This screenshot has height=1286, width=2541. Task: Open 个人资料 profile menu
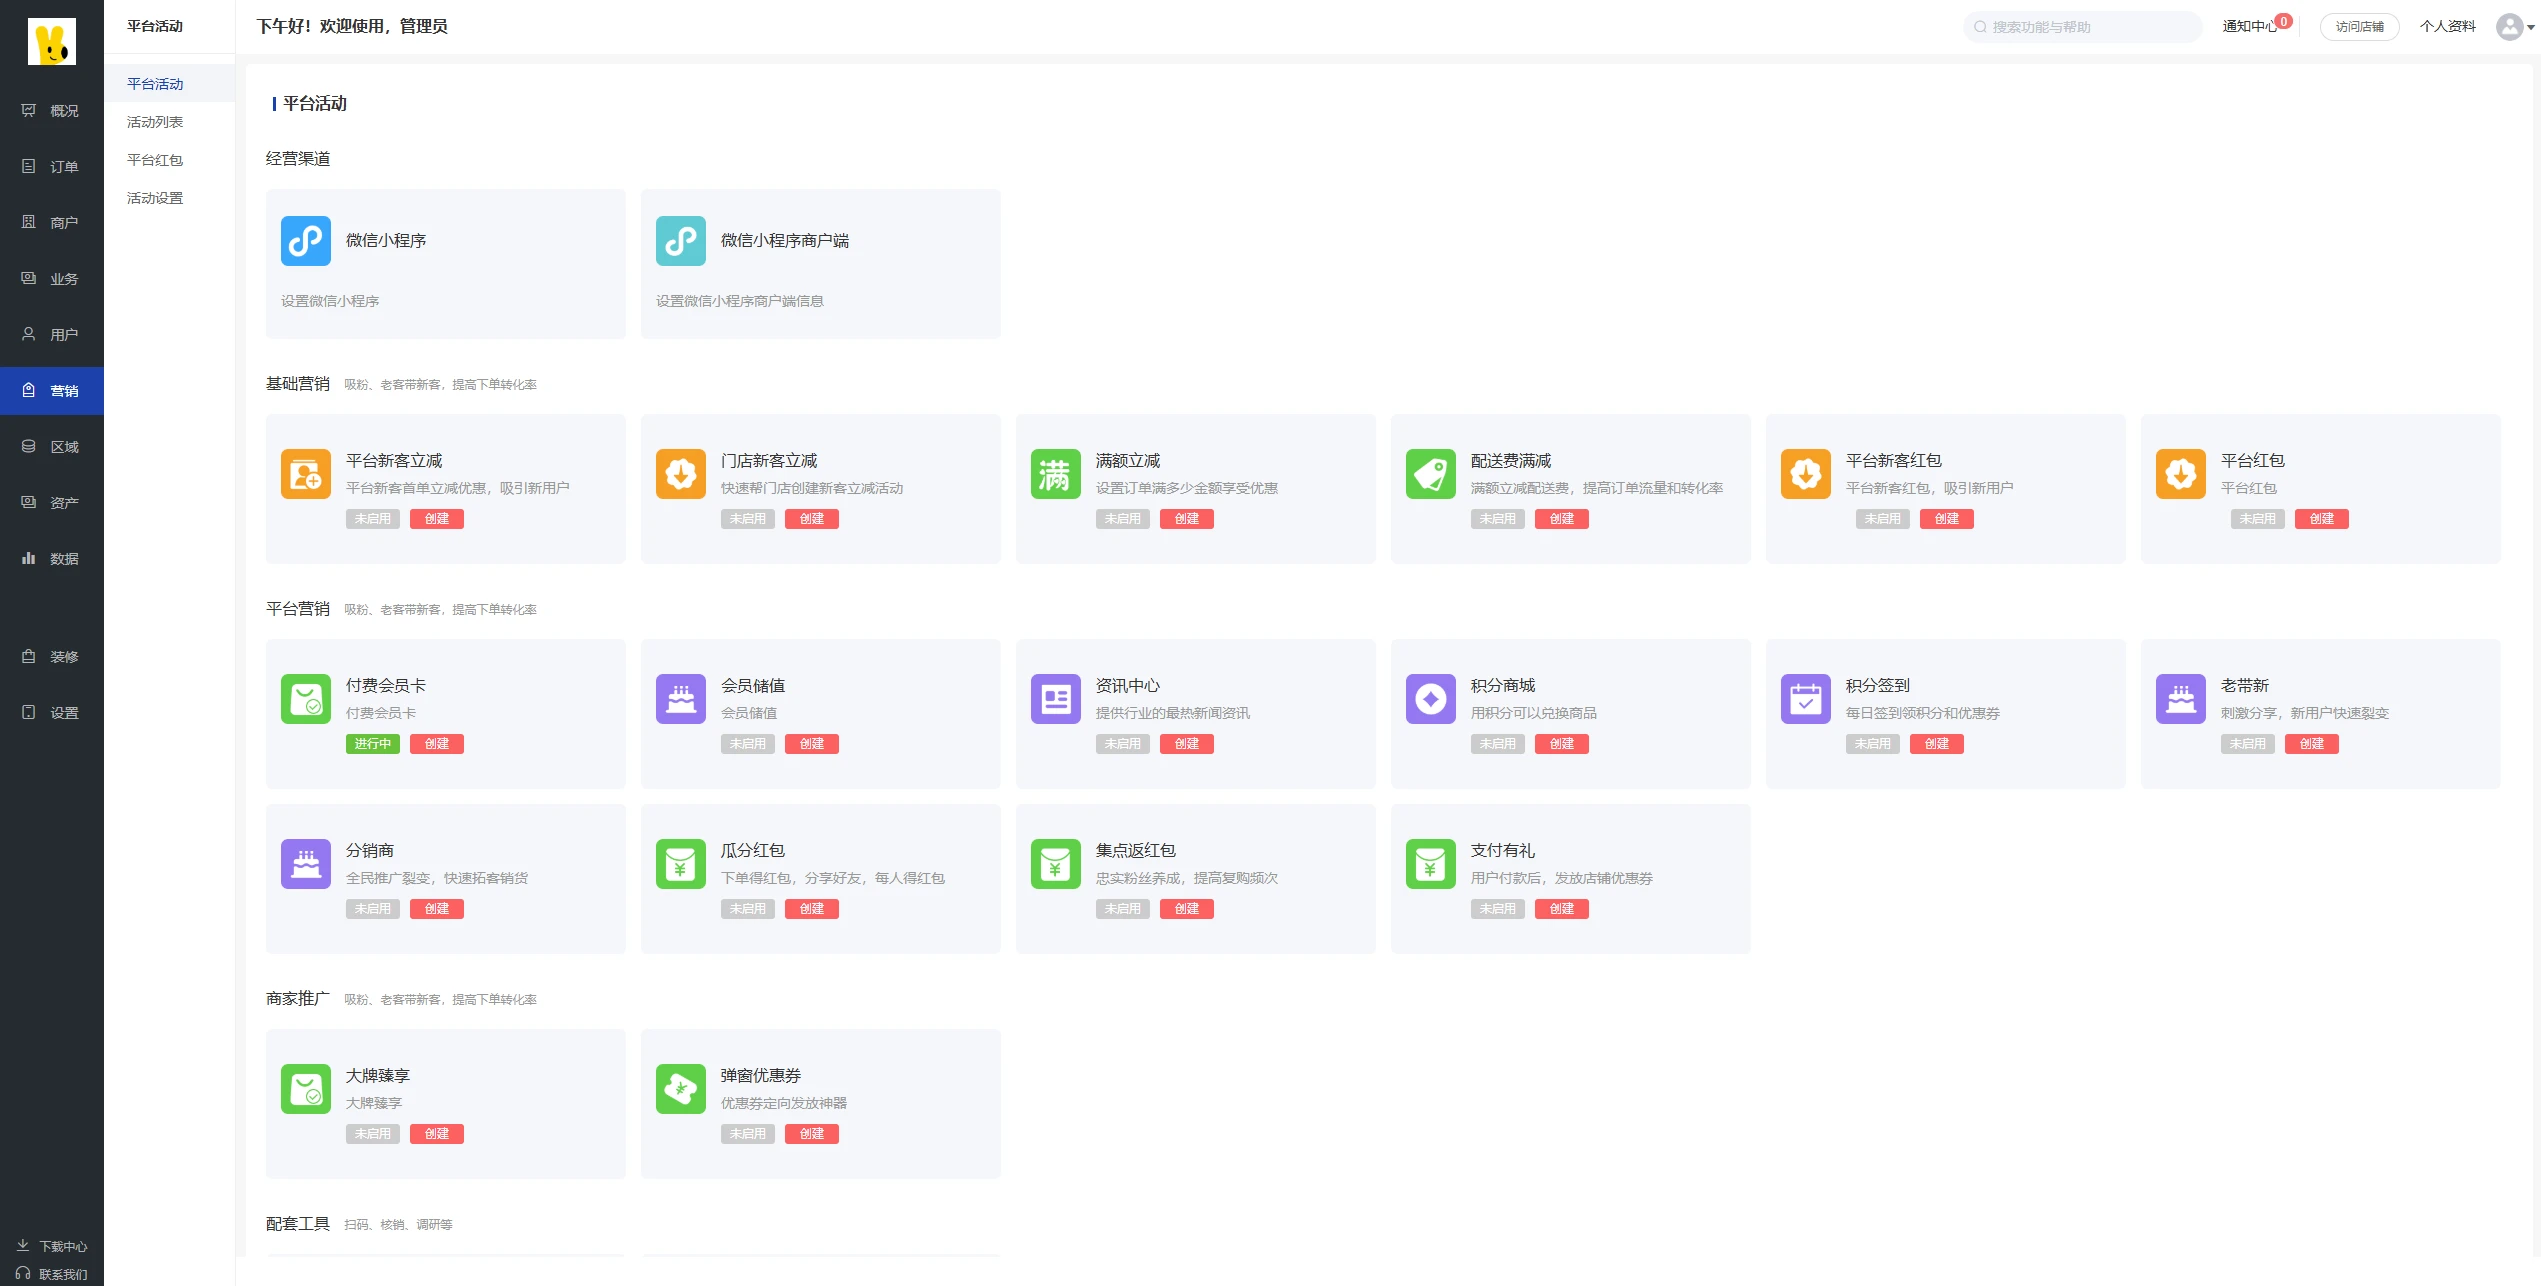tap(2447, 27)
